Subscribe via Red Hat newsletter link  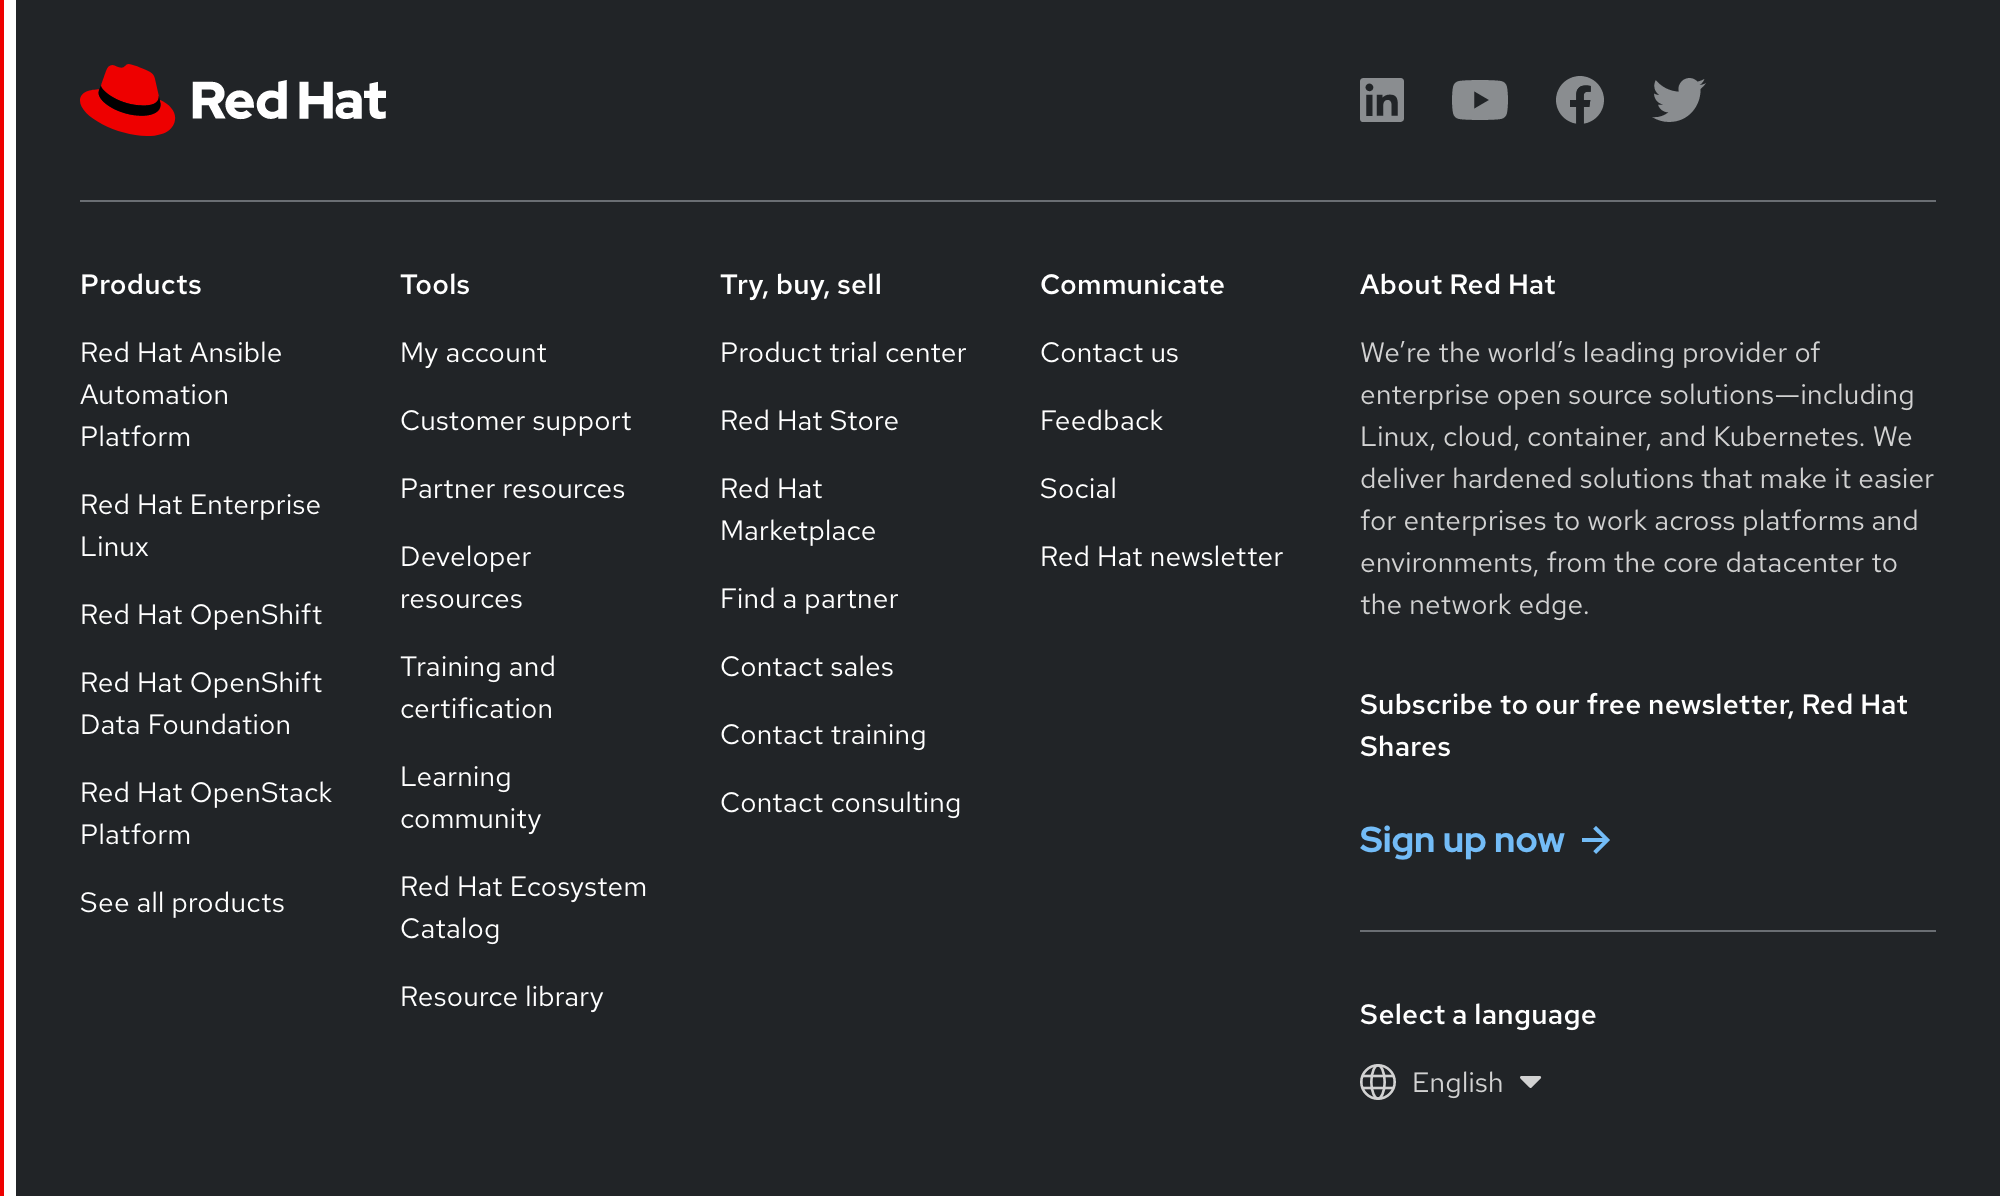pyautogui.click(x=1162, y=556)
